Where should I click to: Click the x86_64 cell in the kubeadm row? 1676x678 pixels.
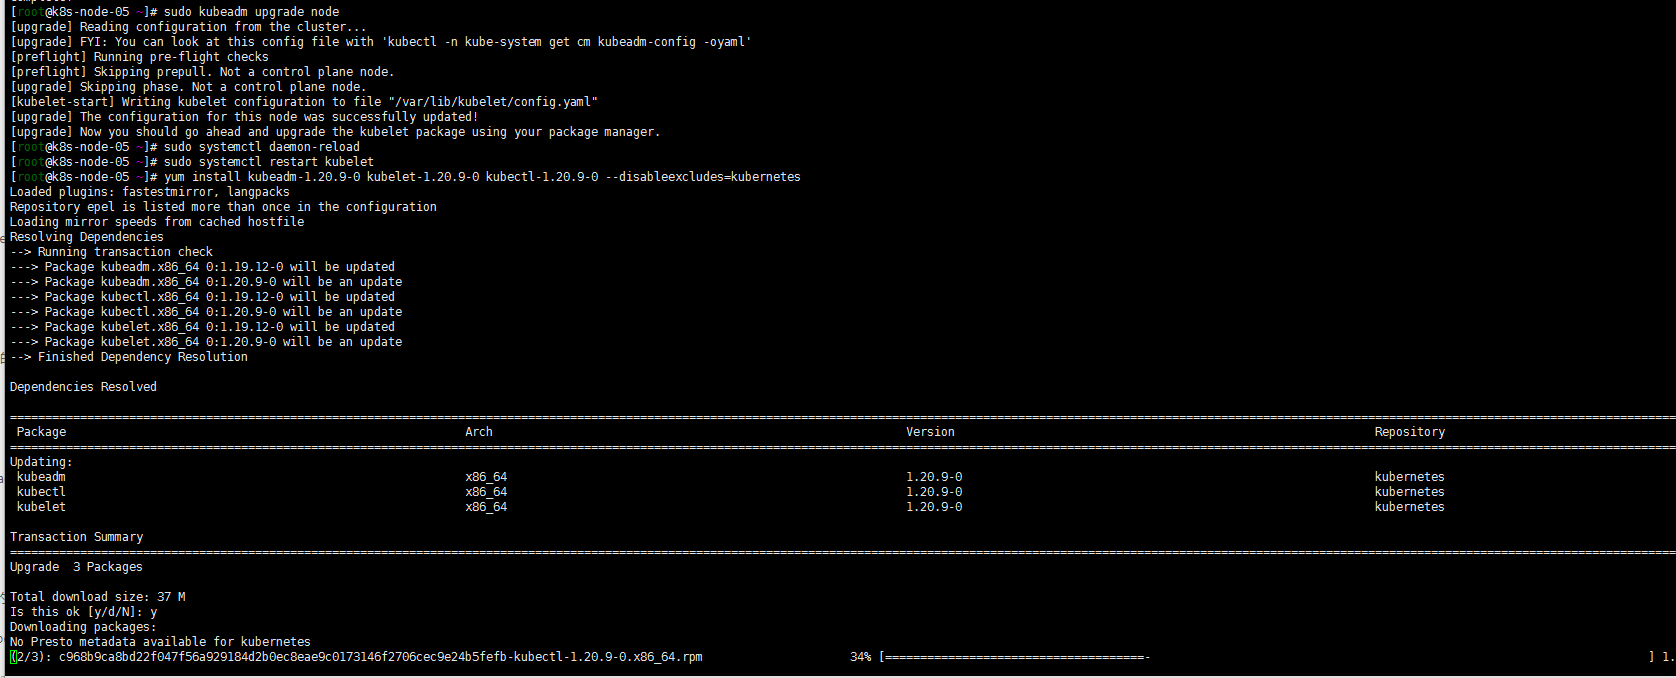pos(486,477)
